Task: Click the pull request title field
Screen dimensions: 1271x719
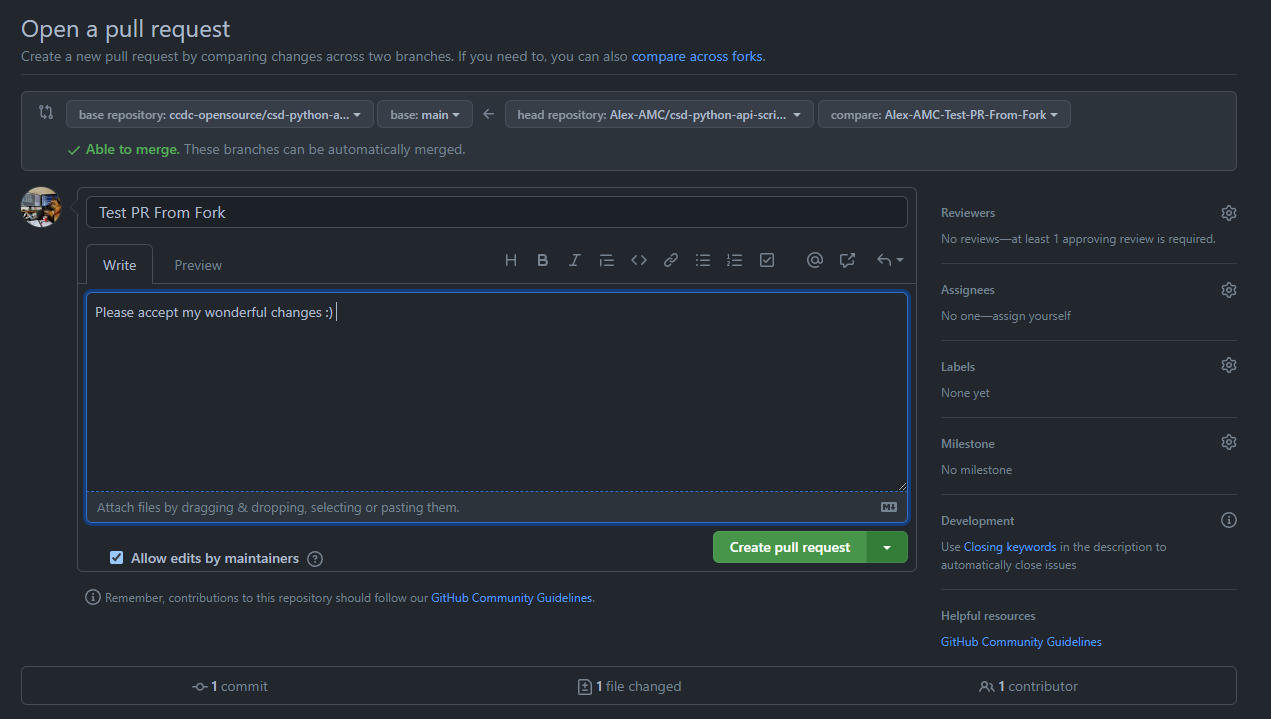Action: [x=497, y=213]
